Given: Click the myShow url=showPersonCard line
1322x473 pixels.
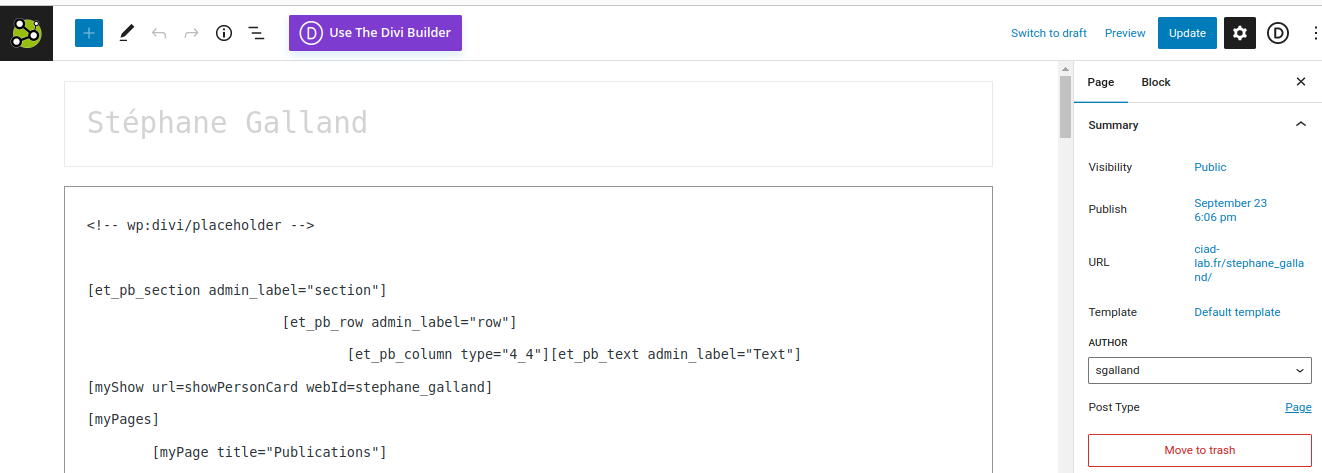Looking at the screenshot, I should [290, 387].
